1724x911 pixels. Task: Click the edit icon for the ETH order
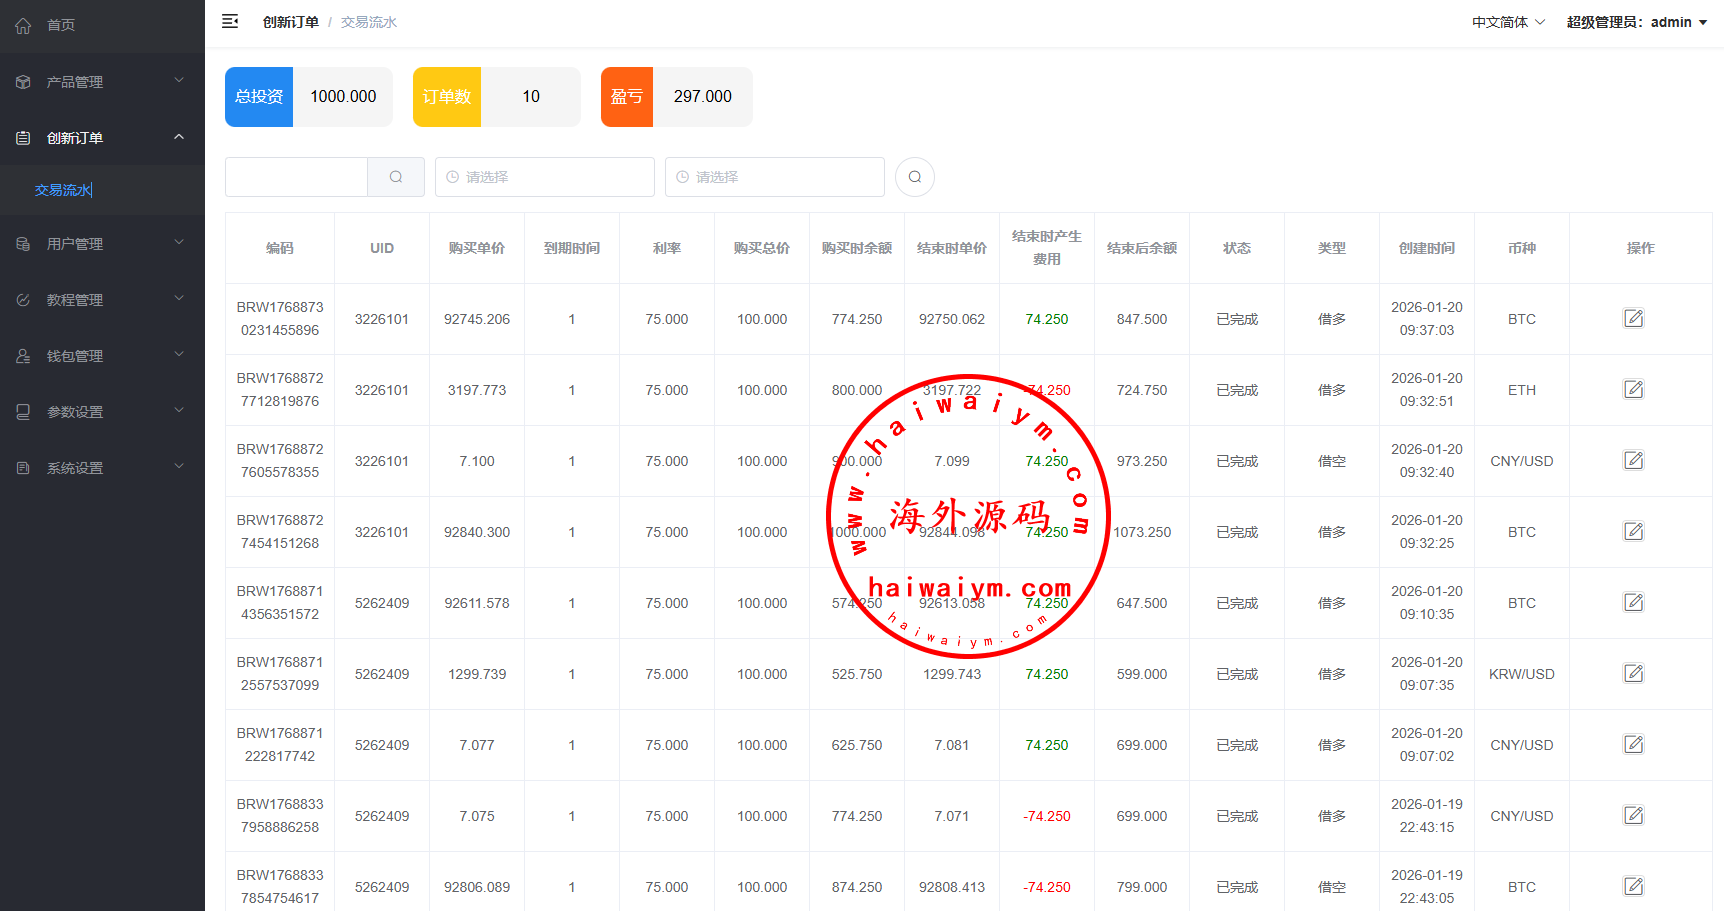coord(1633,390)
